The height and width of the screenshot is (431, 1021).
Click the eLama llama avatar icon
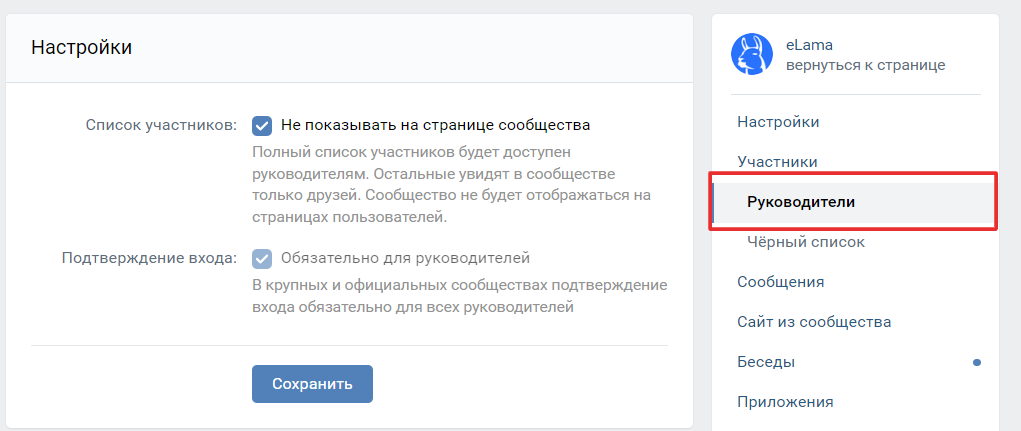pos(752,55)
